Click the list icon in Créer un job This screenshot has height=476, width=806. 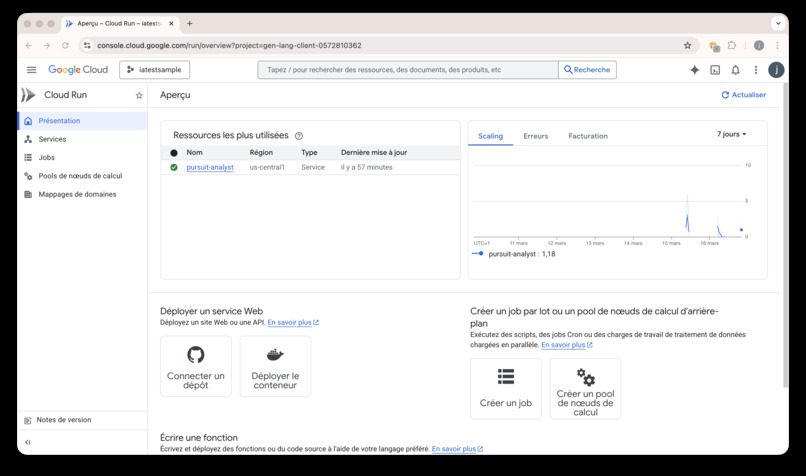(x=506, y=376)
